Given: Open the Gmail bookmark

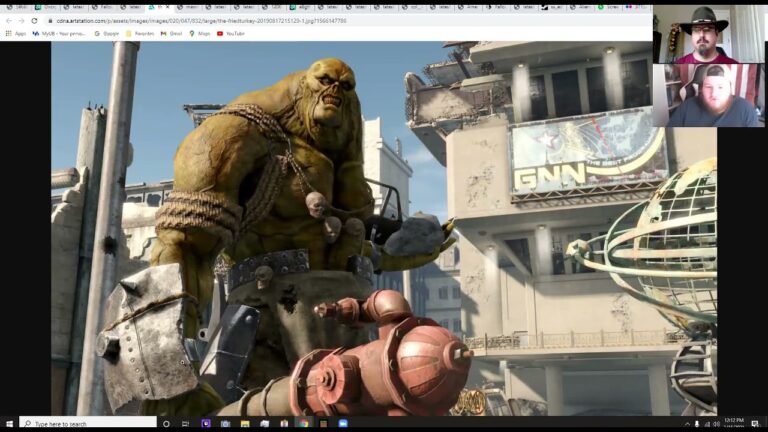Looking at the screenshot, I should [171, 33].
